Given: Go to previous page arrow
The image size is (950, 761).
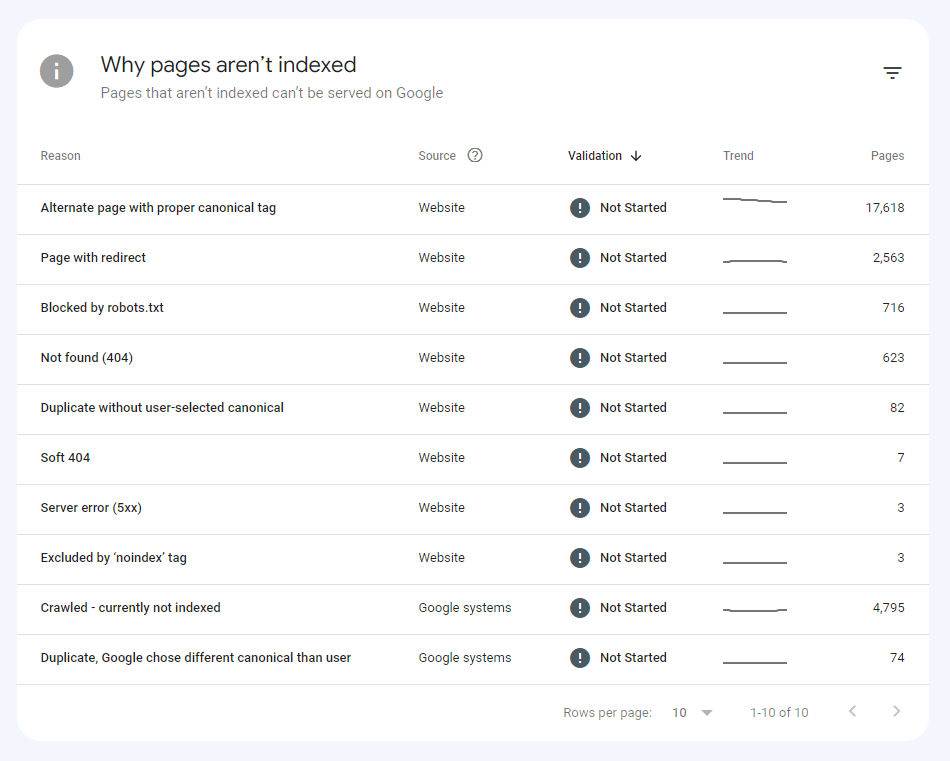Looking at the screenshot, I should [x=852, y=711].
